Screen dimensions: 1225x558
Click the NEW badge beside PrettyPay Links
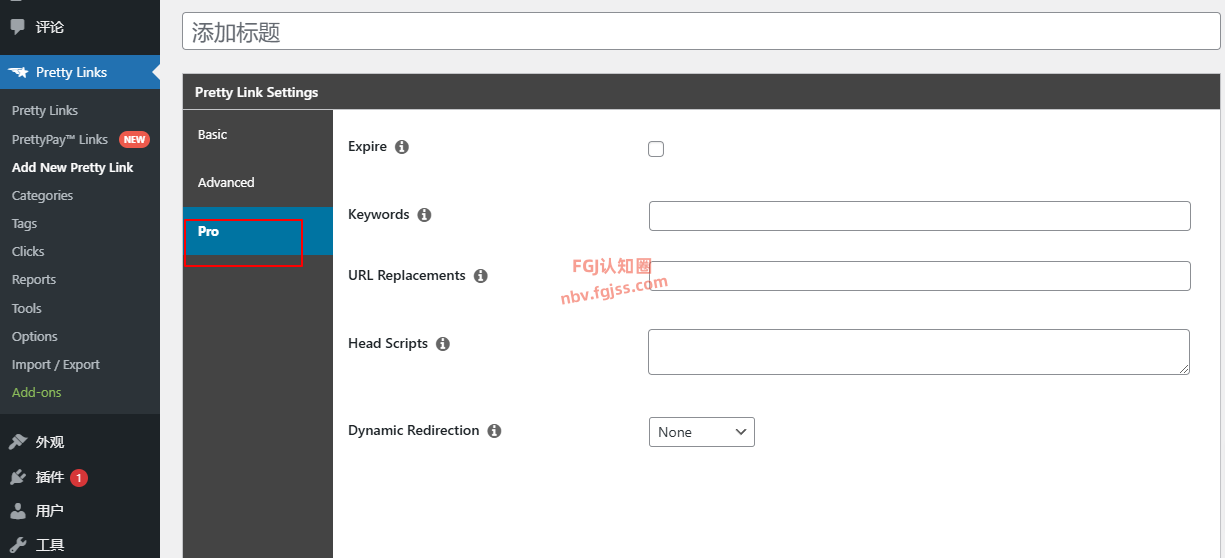tap(135, 139)
